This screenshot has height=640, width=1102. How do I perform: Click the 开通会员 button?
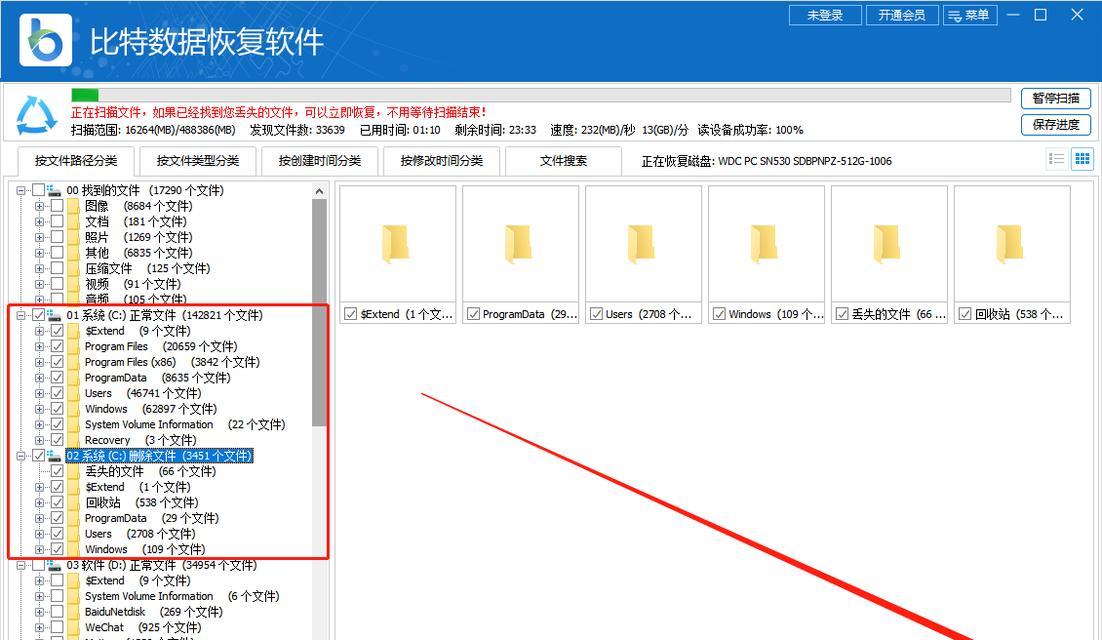click(902, 15)
